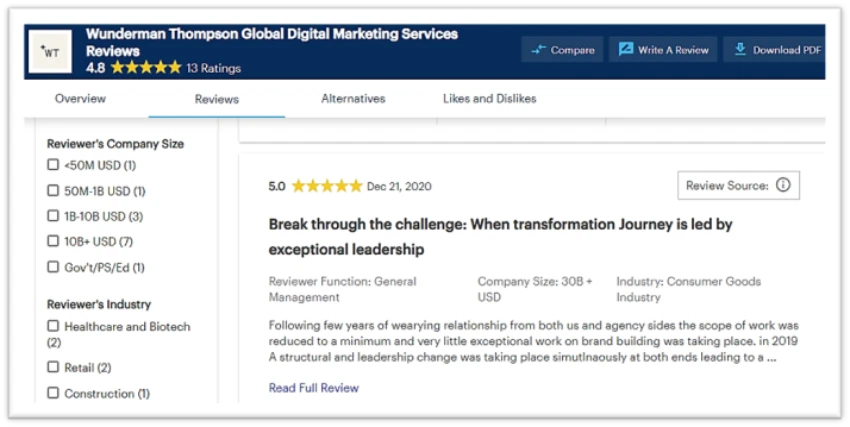Screen dimensions: 850x427
Task: Click the Download PDF button
Action: click(x=775, y=50)
